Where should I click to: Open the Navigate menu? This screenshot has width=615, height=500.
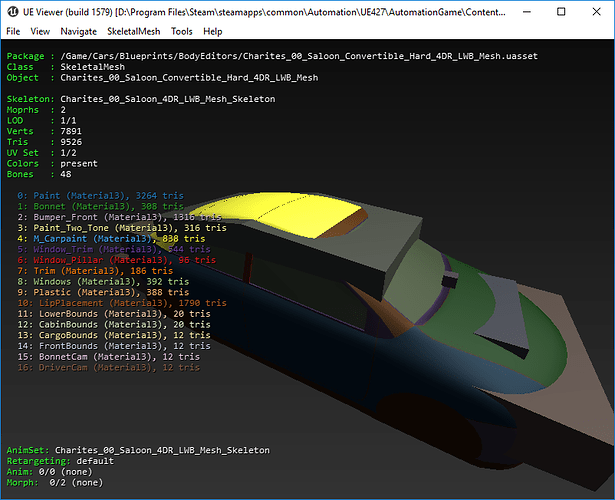(78, 31)
